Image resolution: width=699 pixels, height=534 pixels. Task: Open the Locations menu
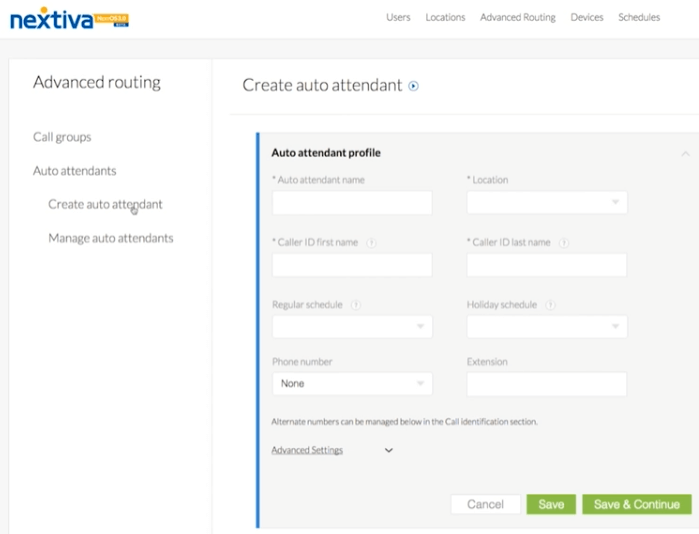tap(445, 17)
